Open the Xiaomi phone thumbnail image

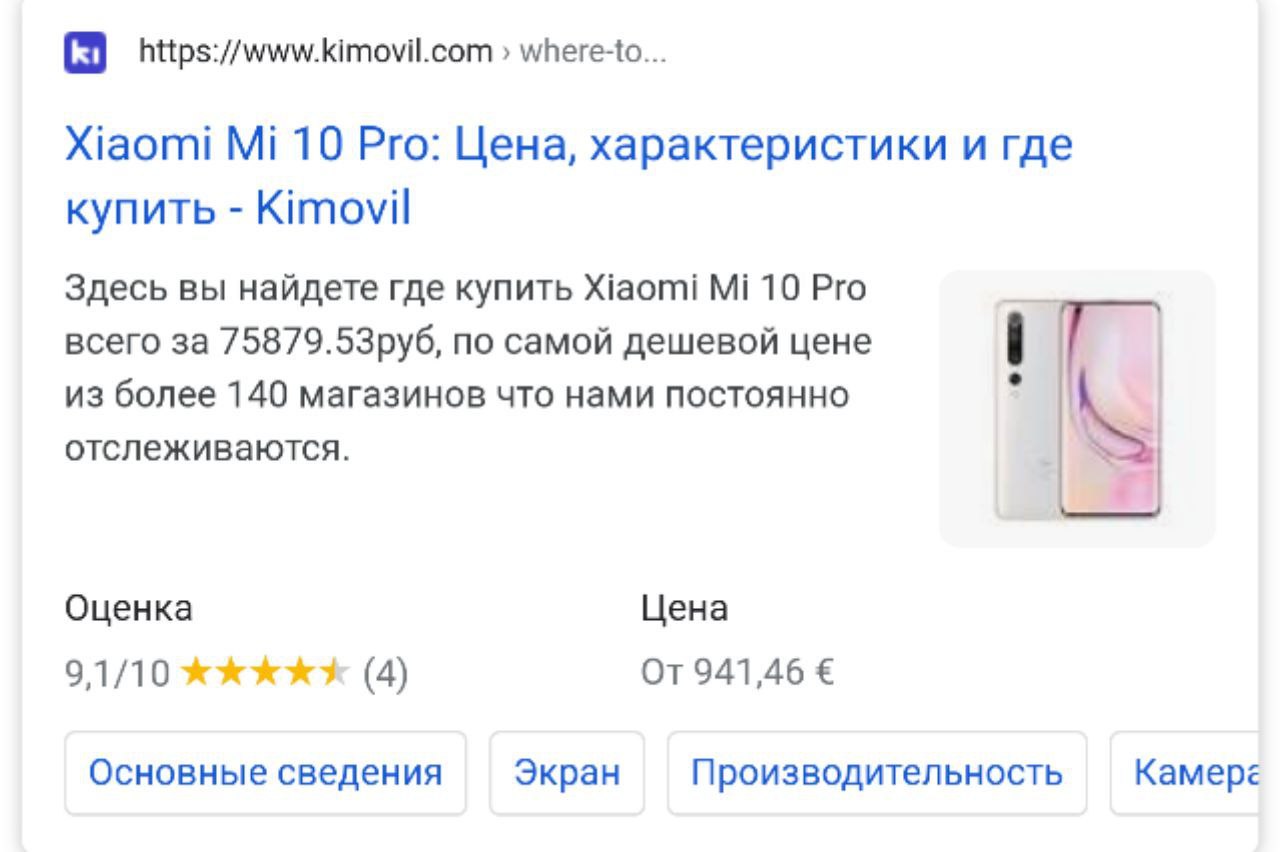1077,409
